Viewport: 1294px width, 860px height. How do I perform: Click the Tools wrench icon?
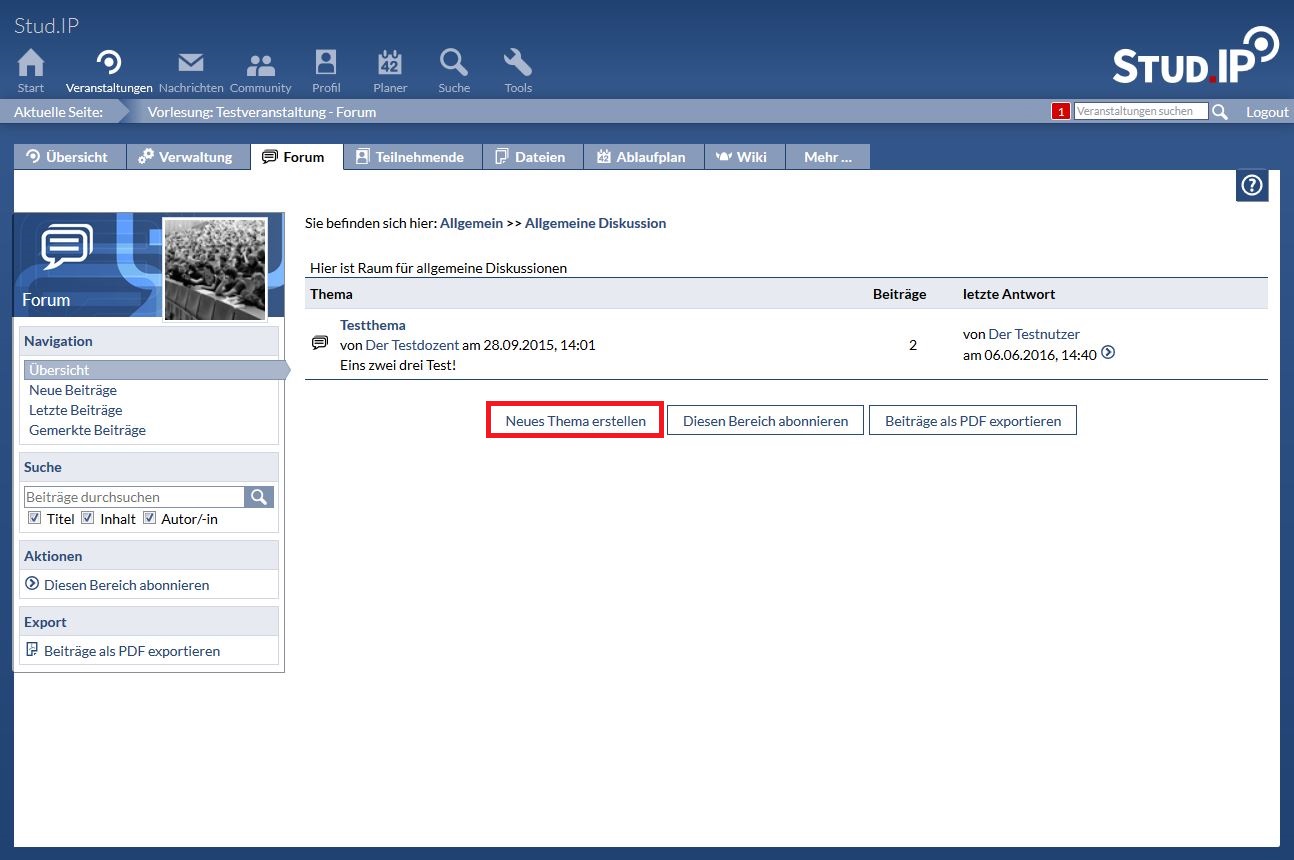point(518,64)
